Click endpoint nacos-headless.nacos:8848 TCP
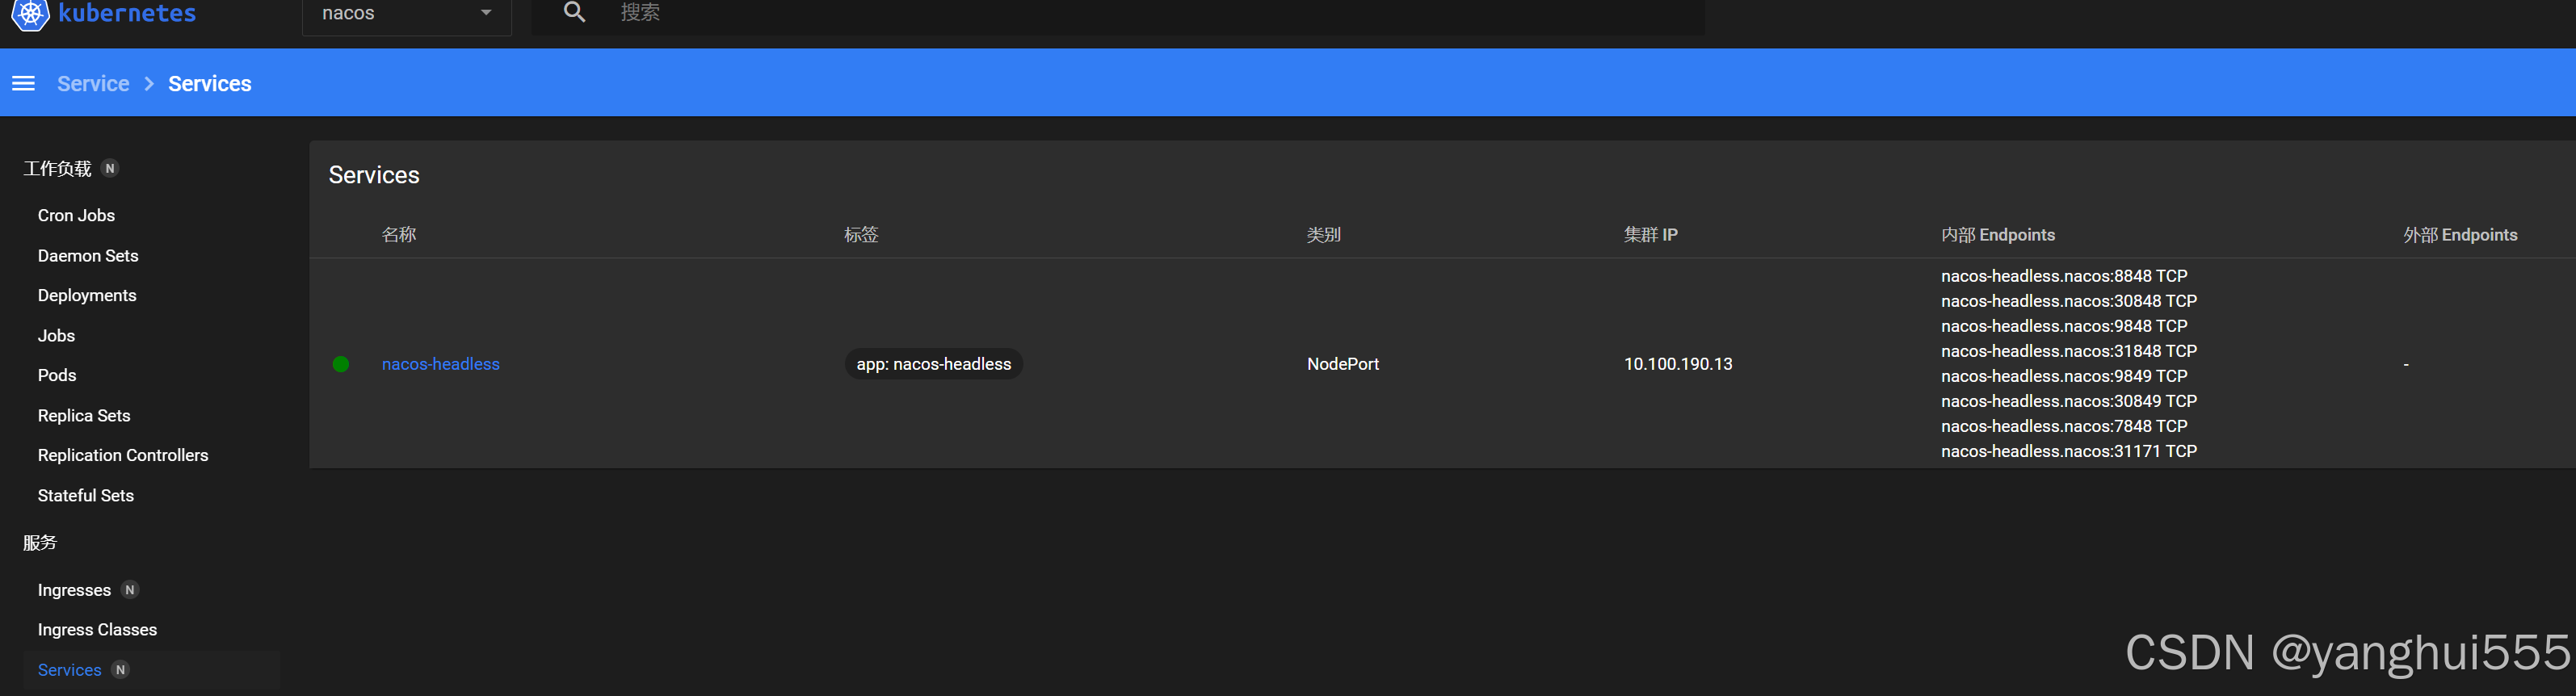The height and width of the screenshot is (696, 2576). (x=2064, y=275)
